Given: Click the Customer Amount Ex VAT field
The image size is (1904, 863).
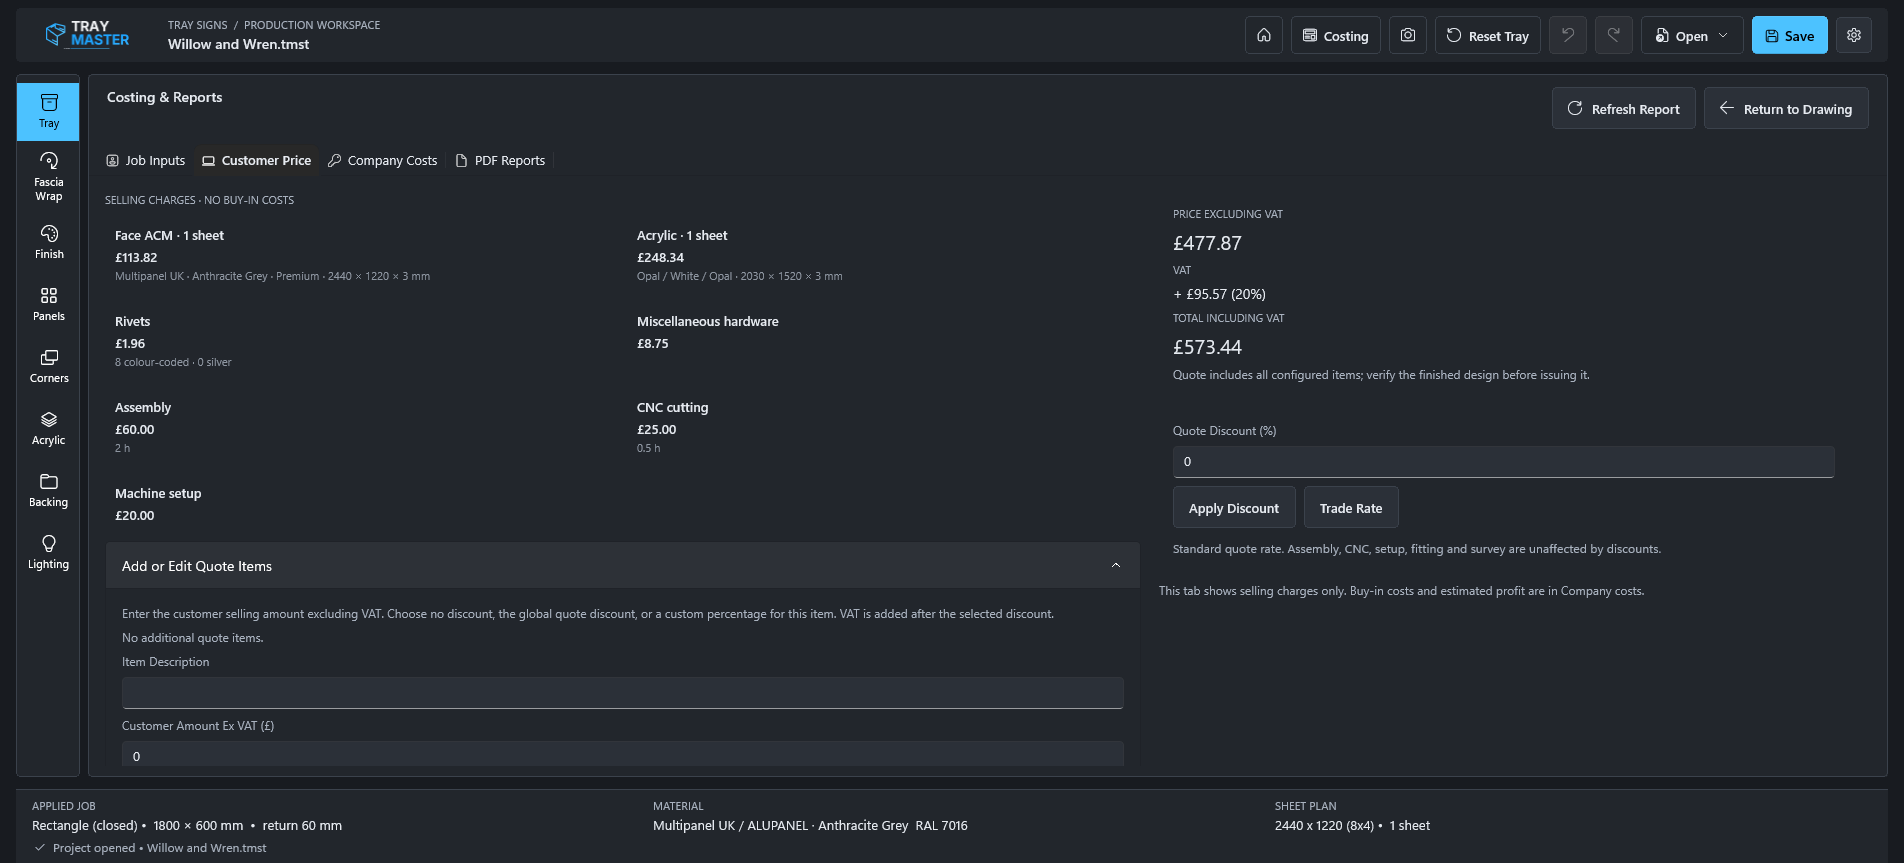Looking at the screenshot, I should [x=622, y=754].
